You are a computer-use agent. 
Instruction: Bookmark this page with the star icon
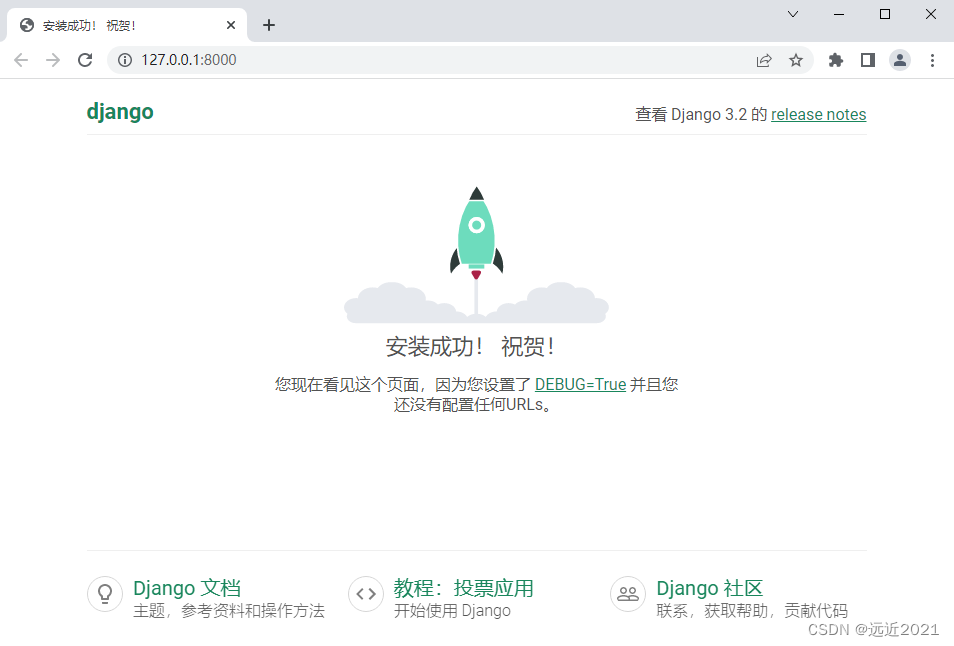coord(796,60)
